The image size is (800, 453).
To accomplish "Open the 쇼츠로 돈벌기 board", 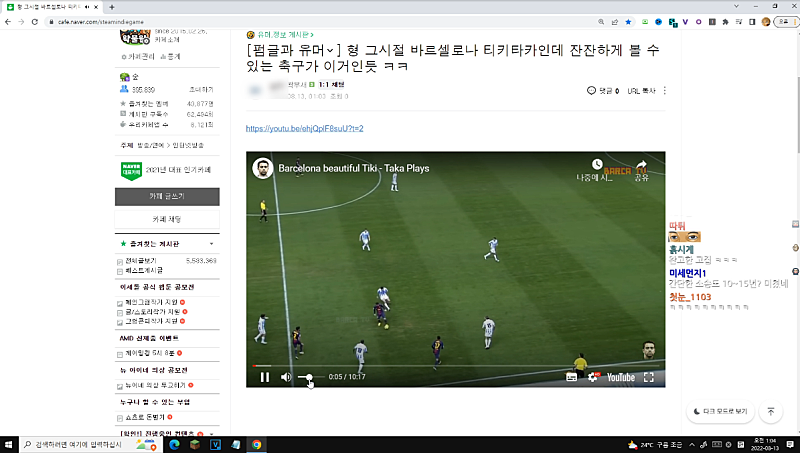I will click(x=145, y=417).
